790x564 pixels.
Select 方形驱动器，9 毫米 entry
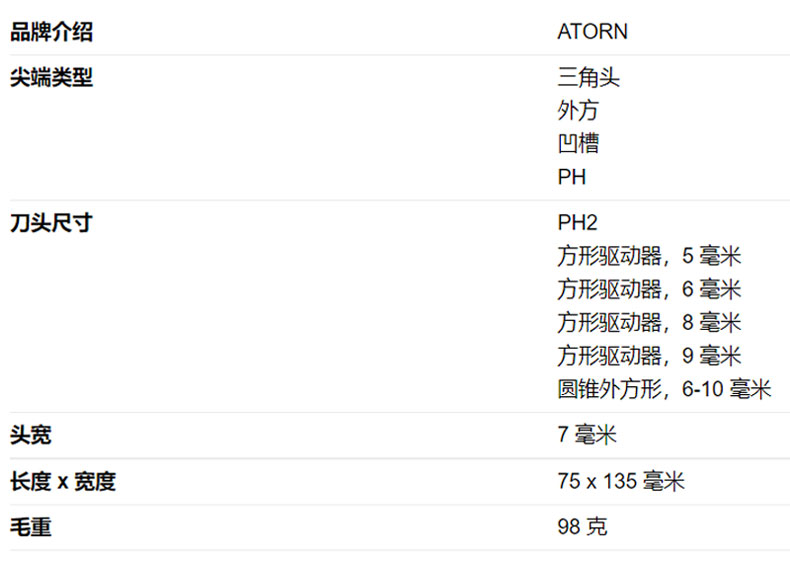649,355
